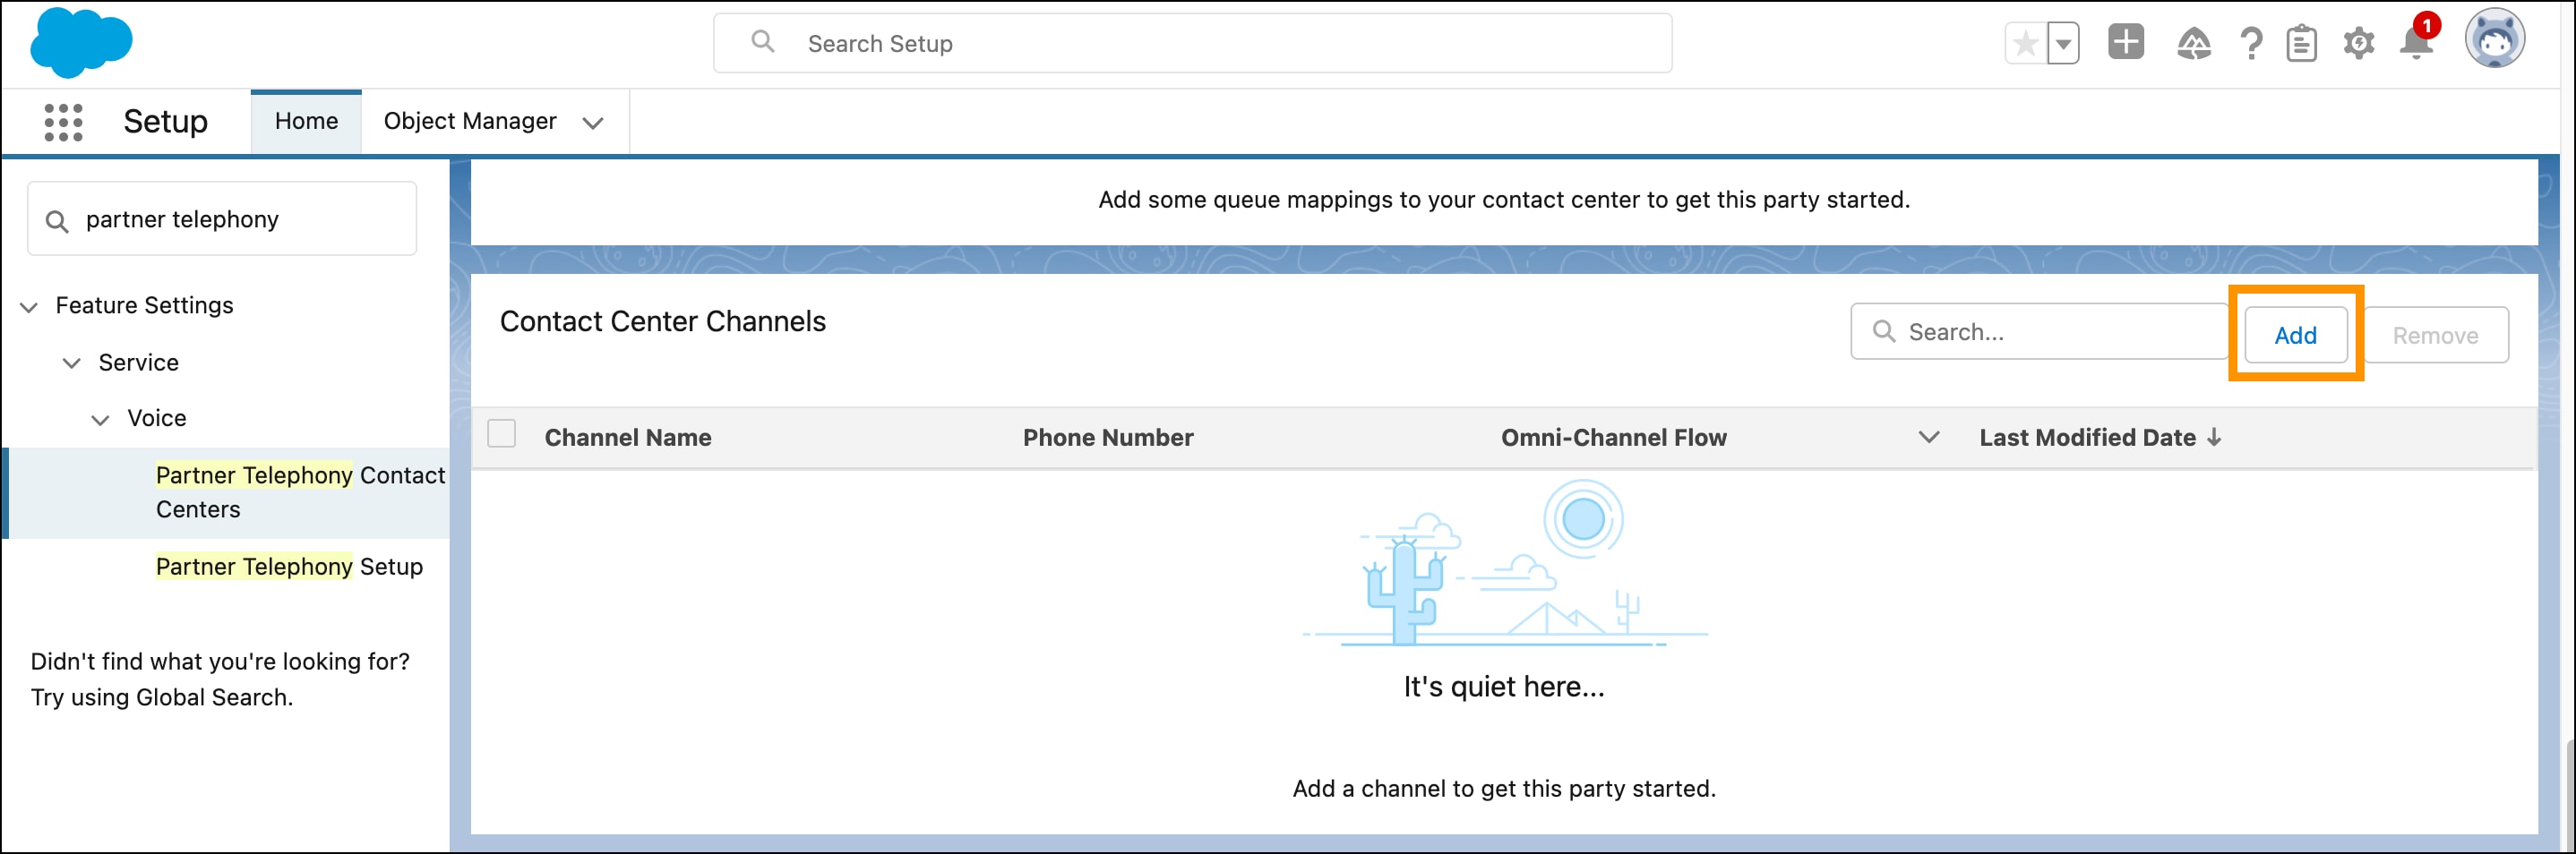The image size is (2576, 854).
Task: Open the Object Manager tab
Action: pos(470,121)
